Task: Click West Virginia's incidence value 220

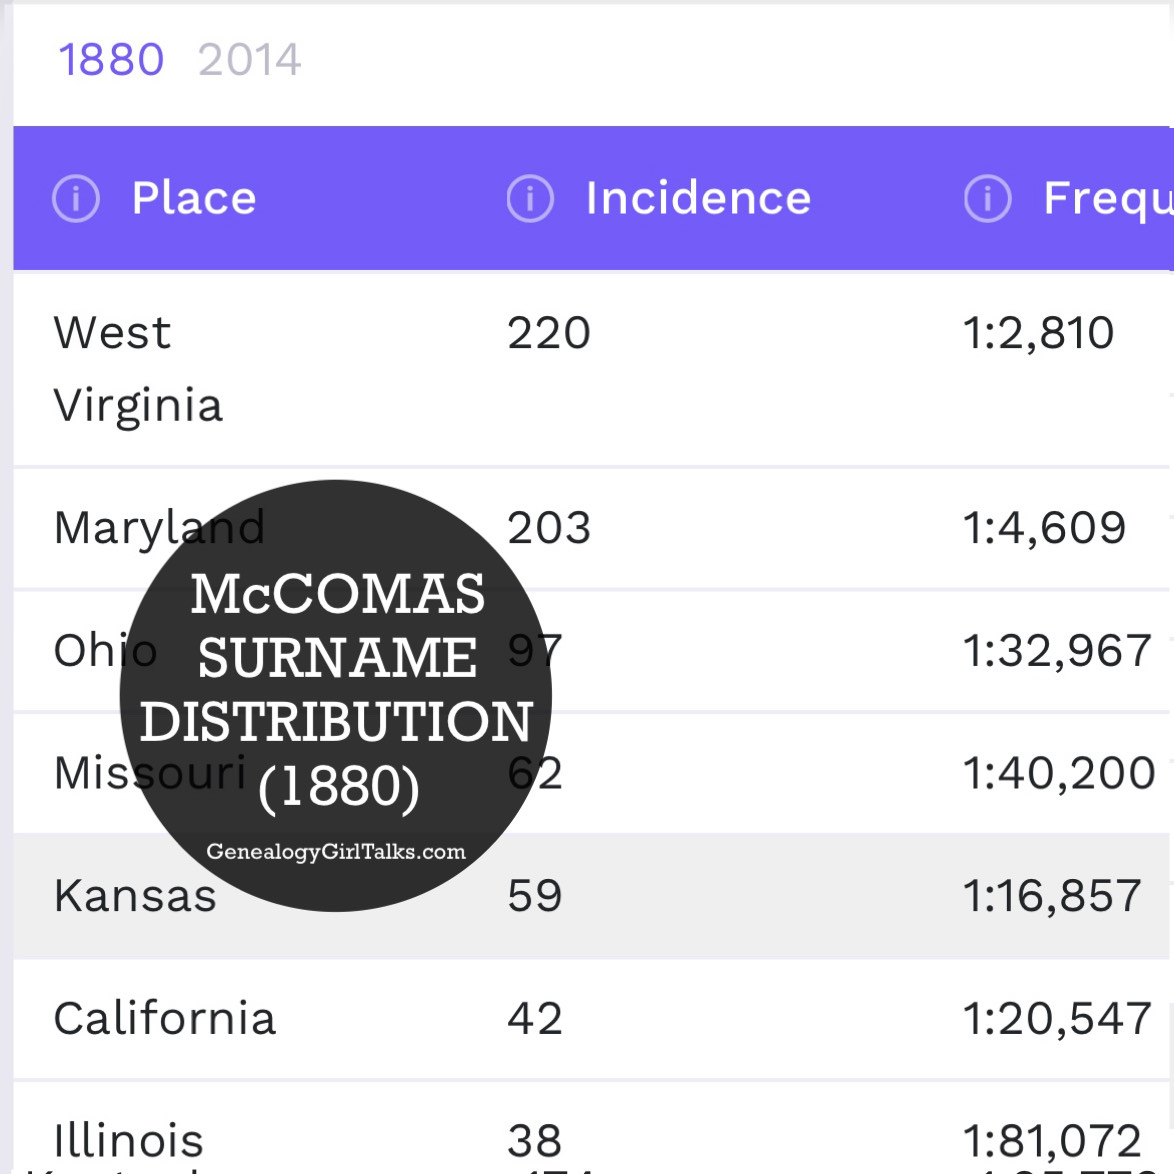Action: (x=549, y=333)
